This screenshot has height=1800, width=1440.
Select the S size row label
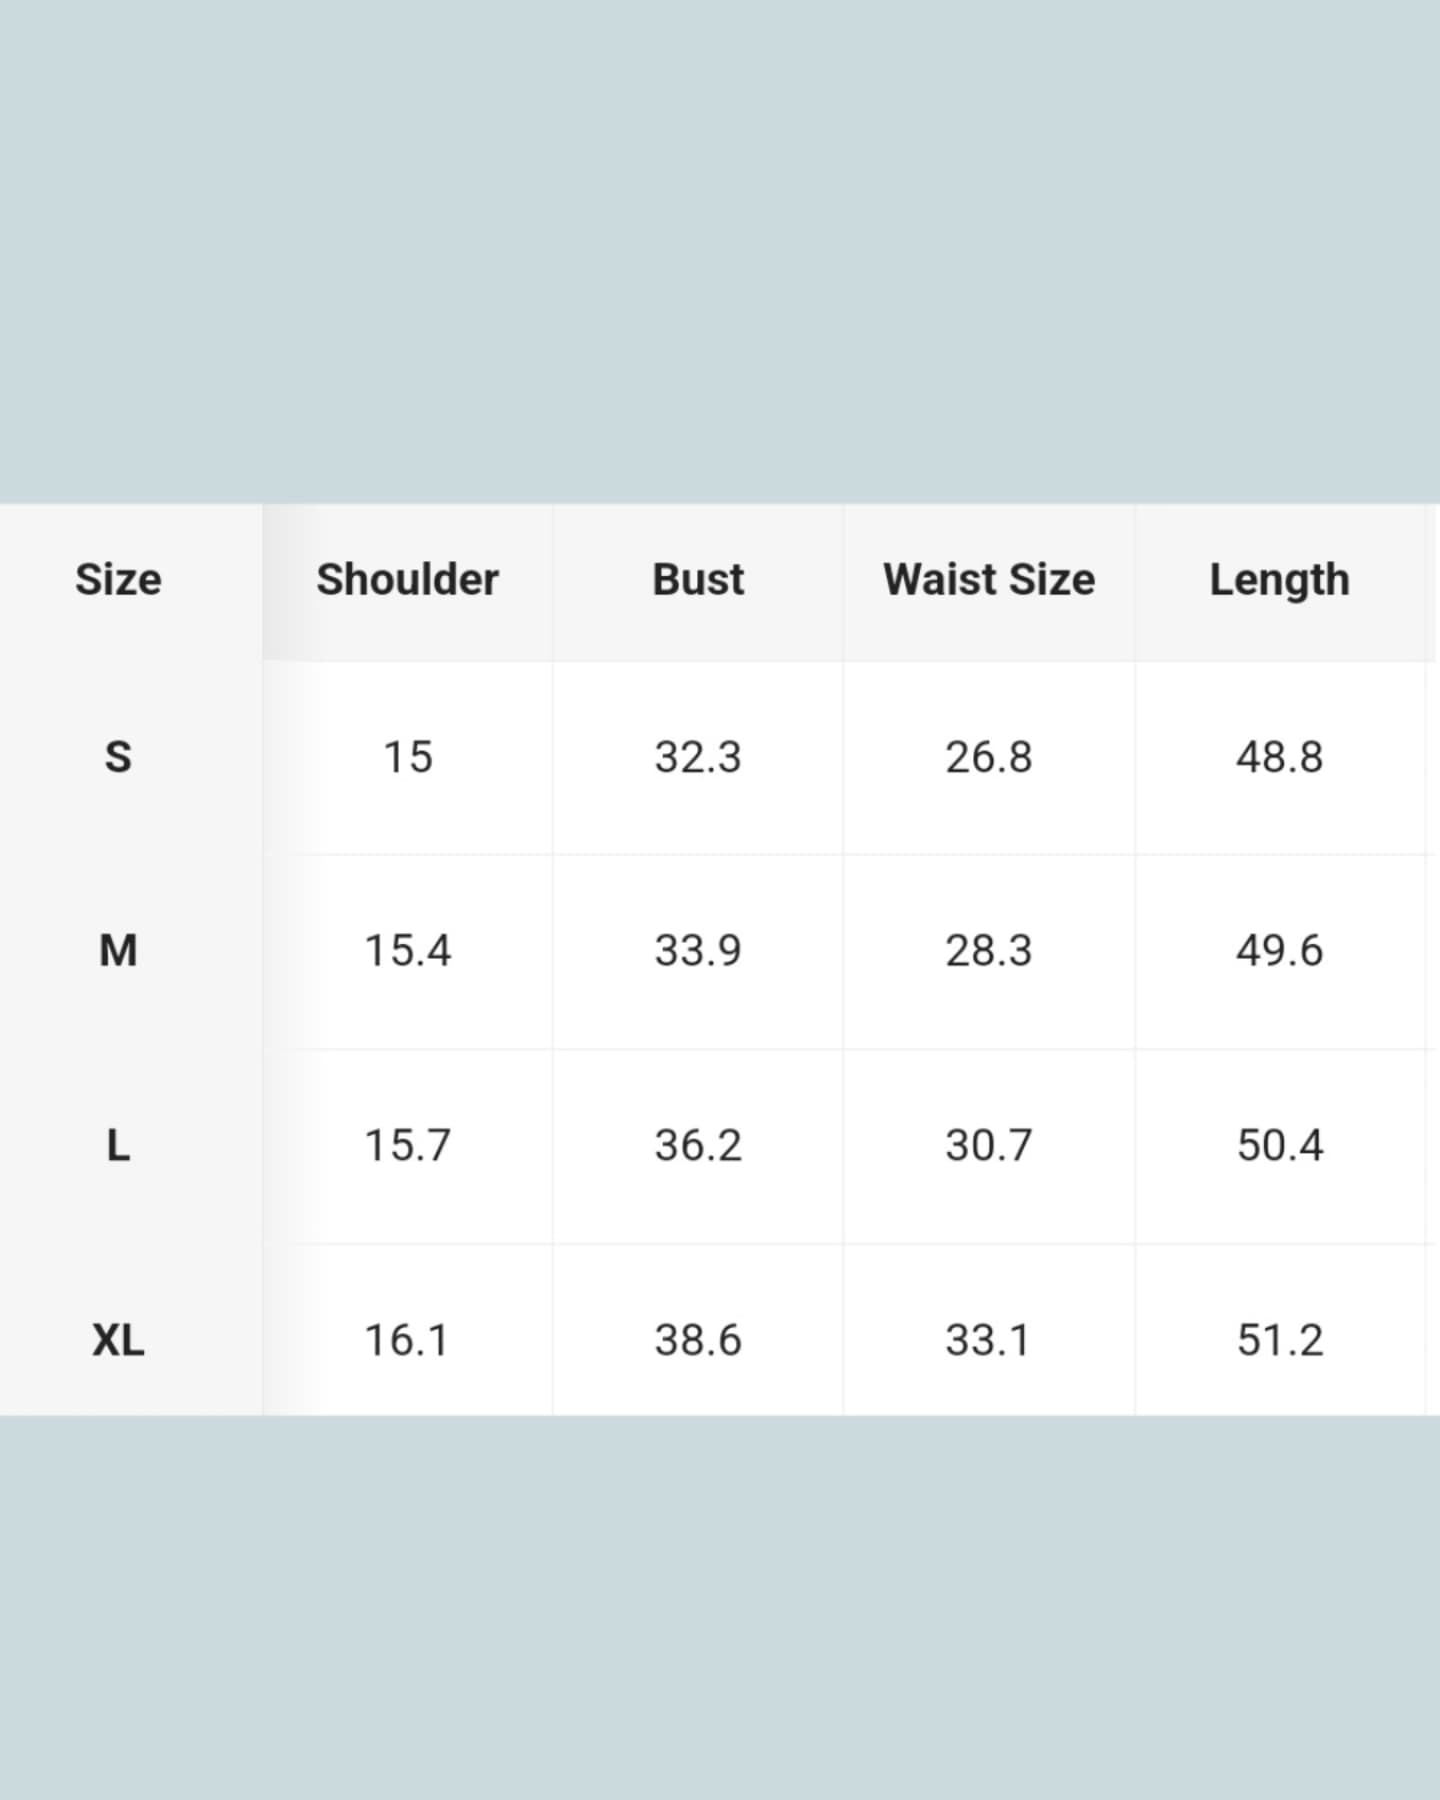point(118,757)
